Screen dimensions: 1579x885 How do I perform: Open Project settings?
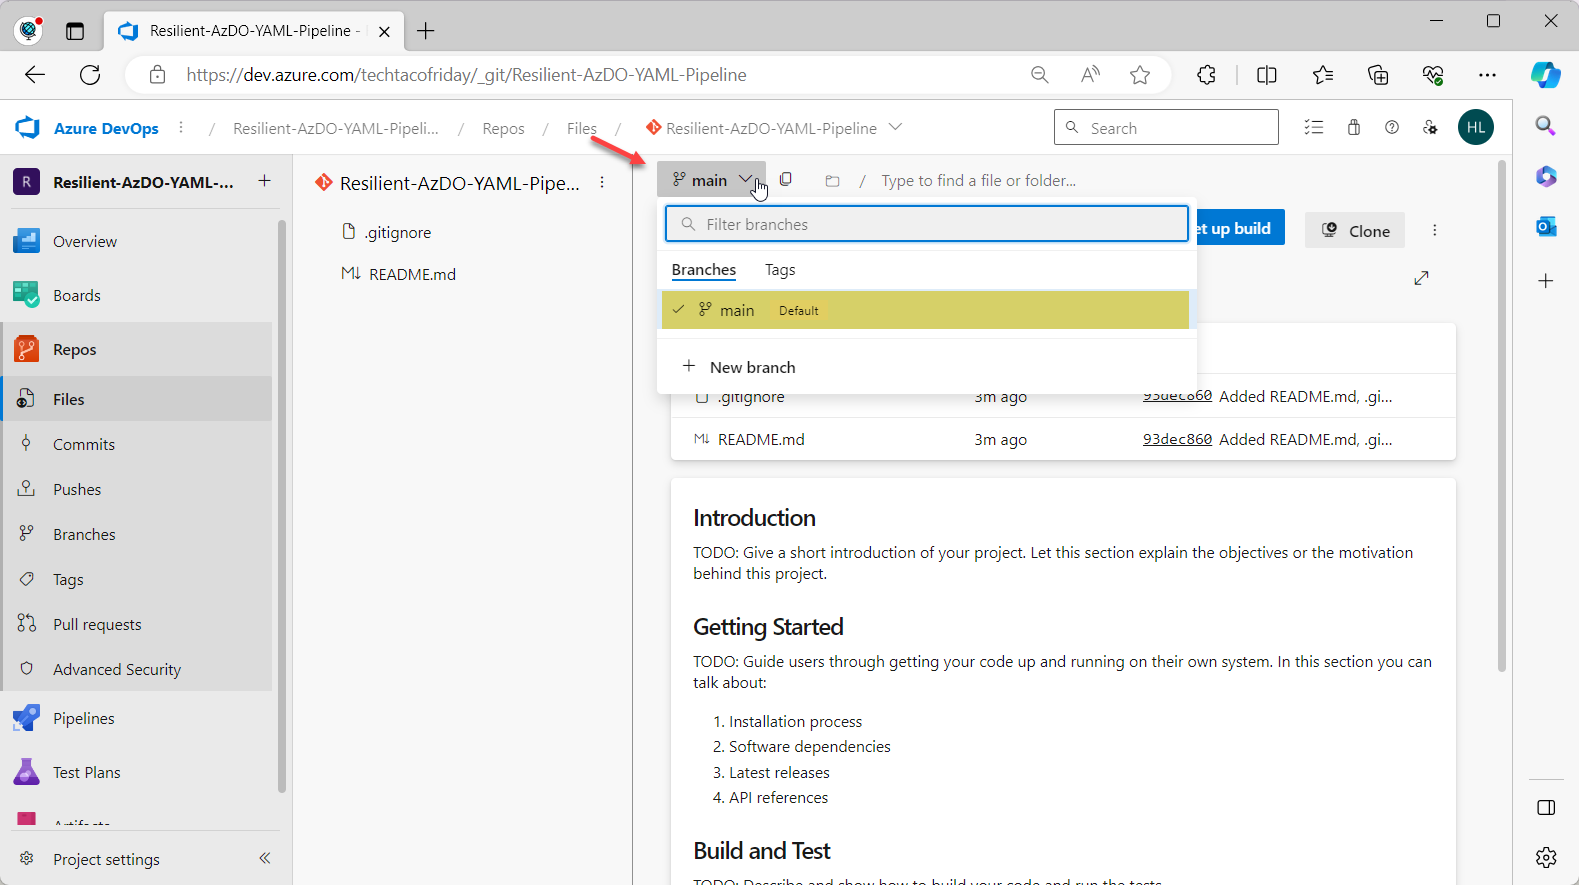tap(106, 859)
